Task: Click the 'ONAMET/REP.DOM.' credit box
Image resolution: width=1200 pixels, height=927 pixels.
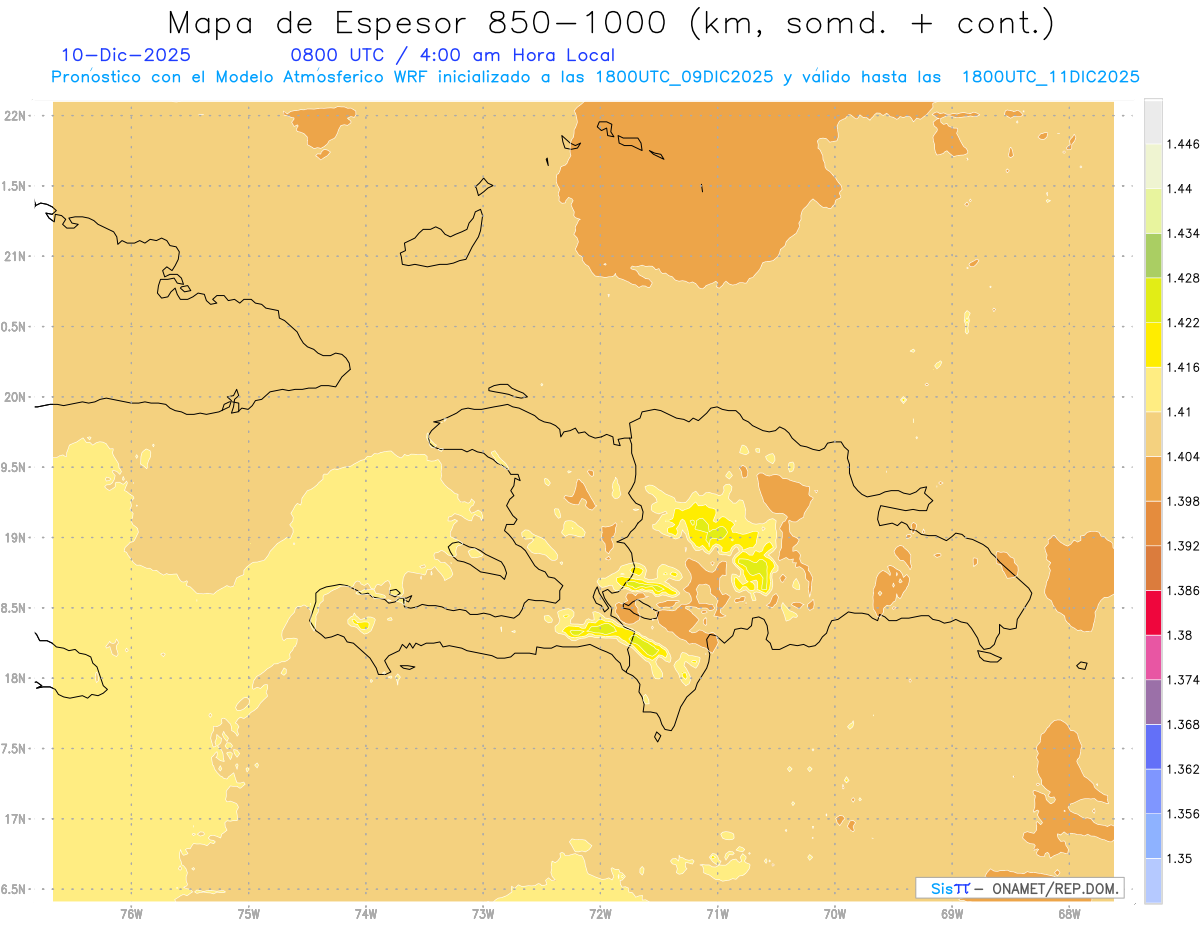Action: click(1020, 888)
